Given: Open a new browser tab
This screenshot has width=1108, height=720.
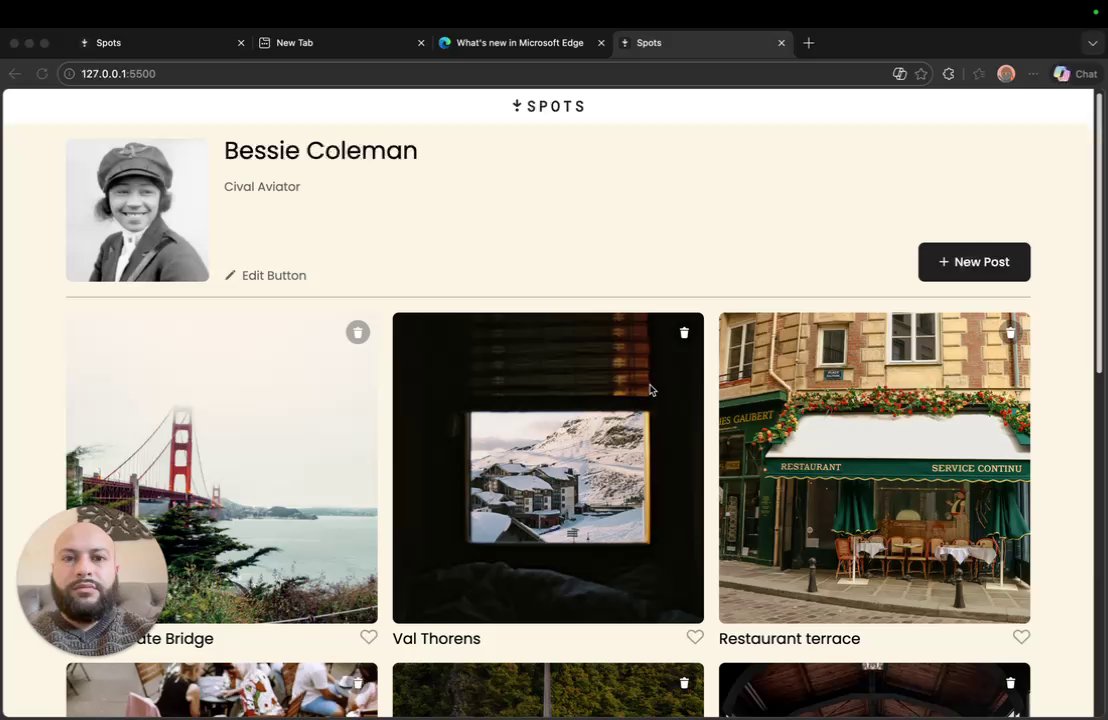Looking at the screenshot, I should point(809,43).
